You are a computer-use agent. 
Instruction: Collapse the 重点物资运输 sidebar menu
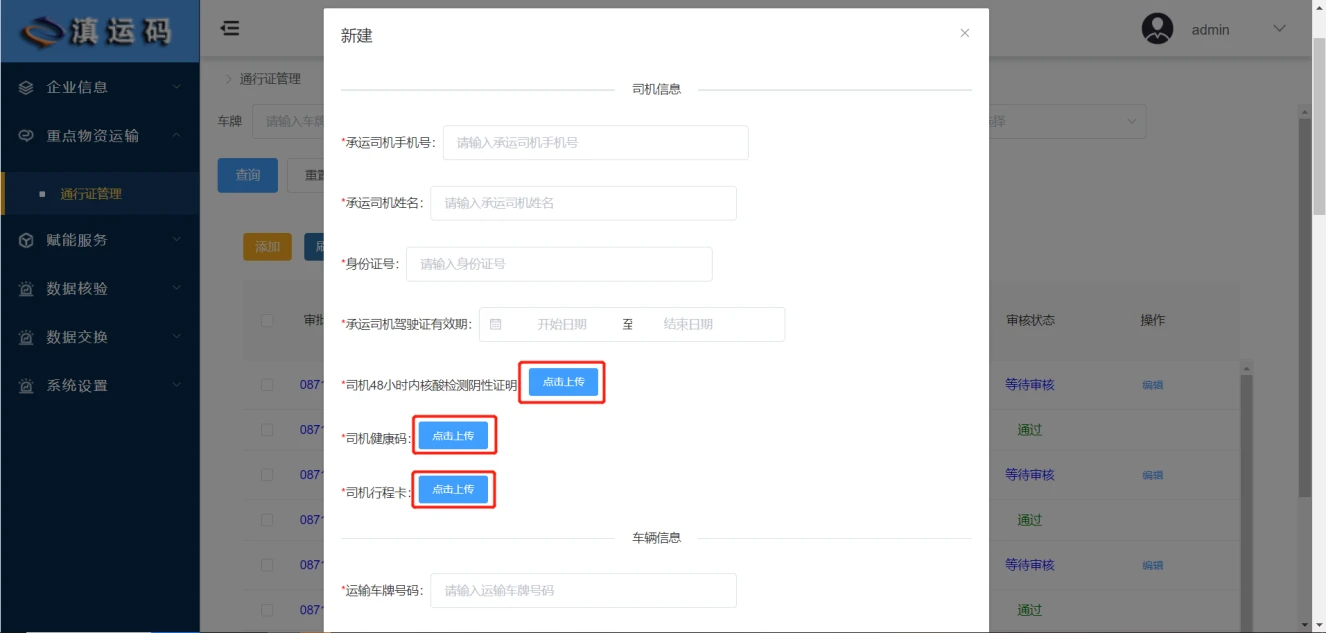coord(100,136)
